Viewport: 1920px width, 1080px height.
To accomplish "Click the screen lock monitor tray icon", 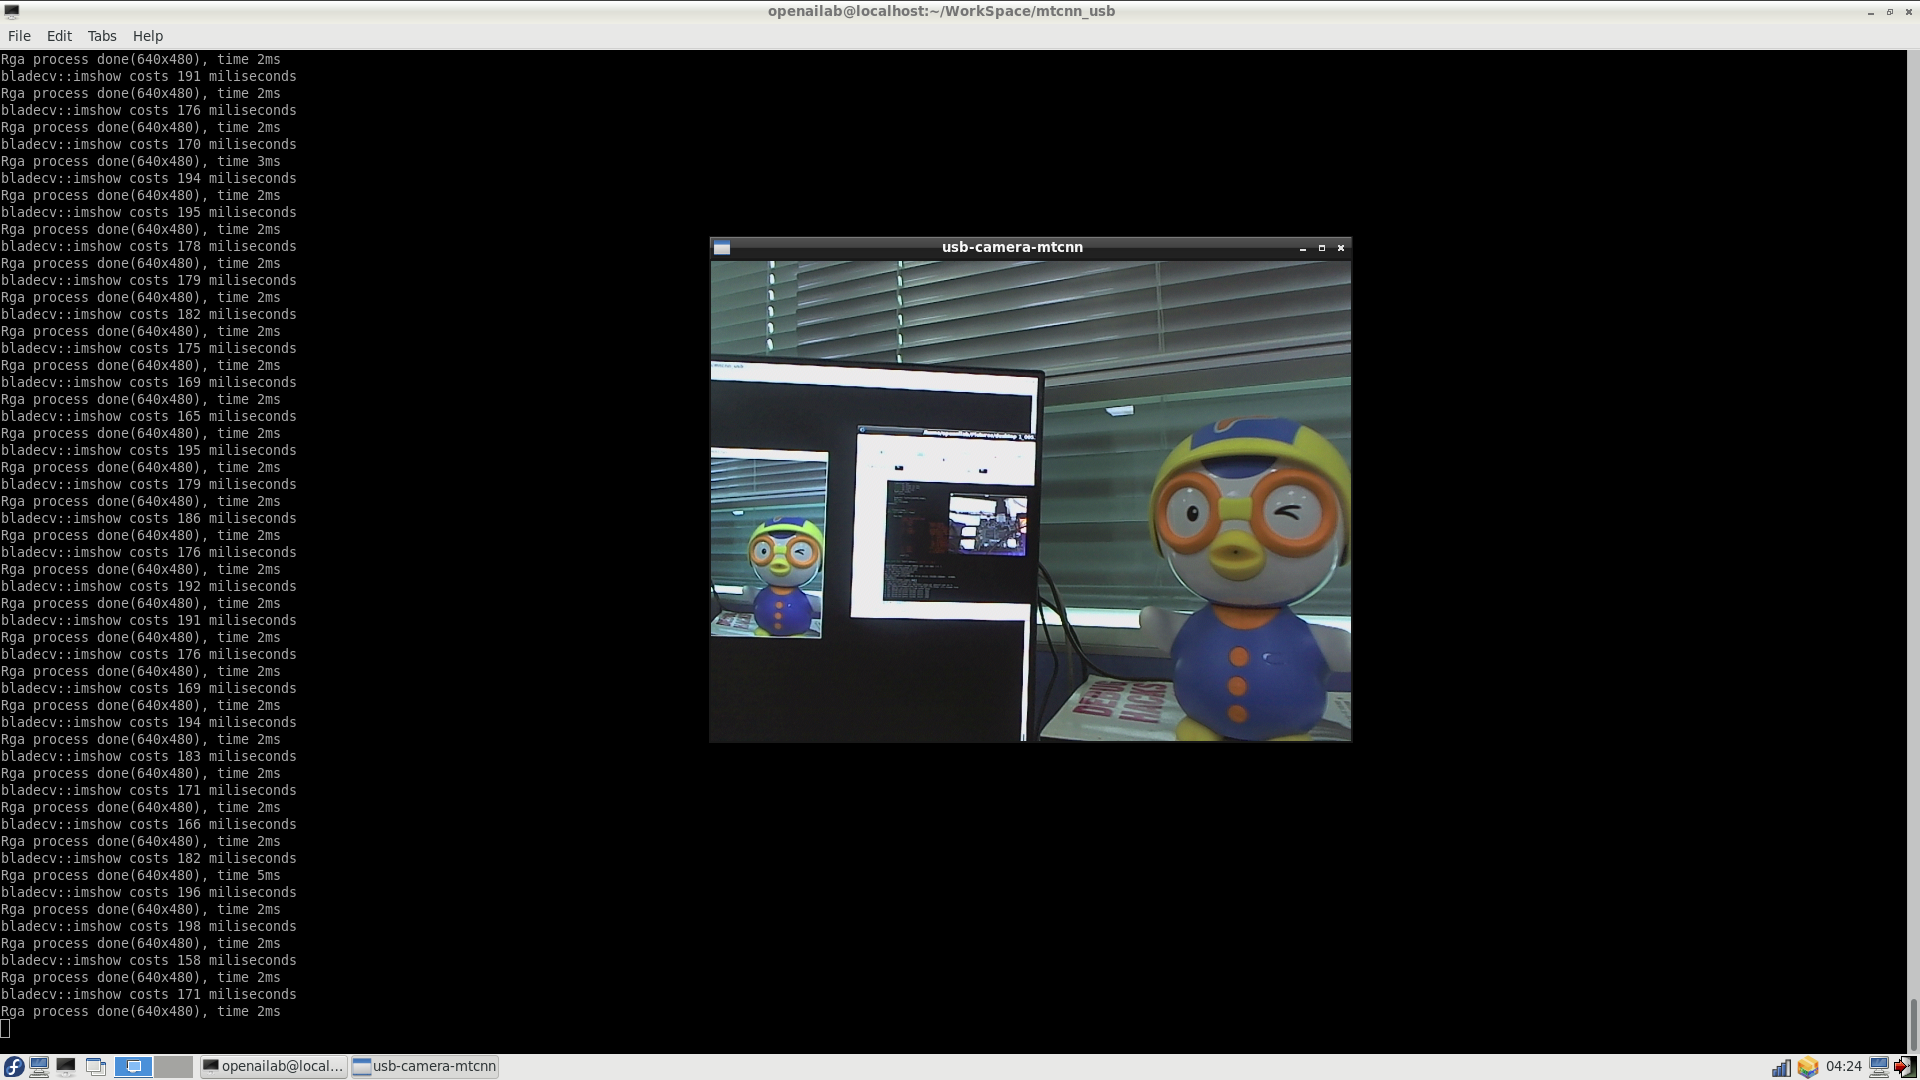I will coord(1879,1067).
